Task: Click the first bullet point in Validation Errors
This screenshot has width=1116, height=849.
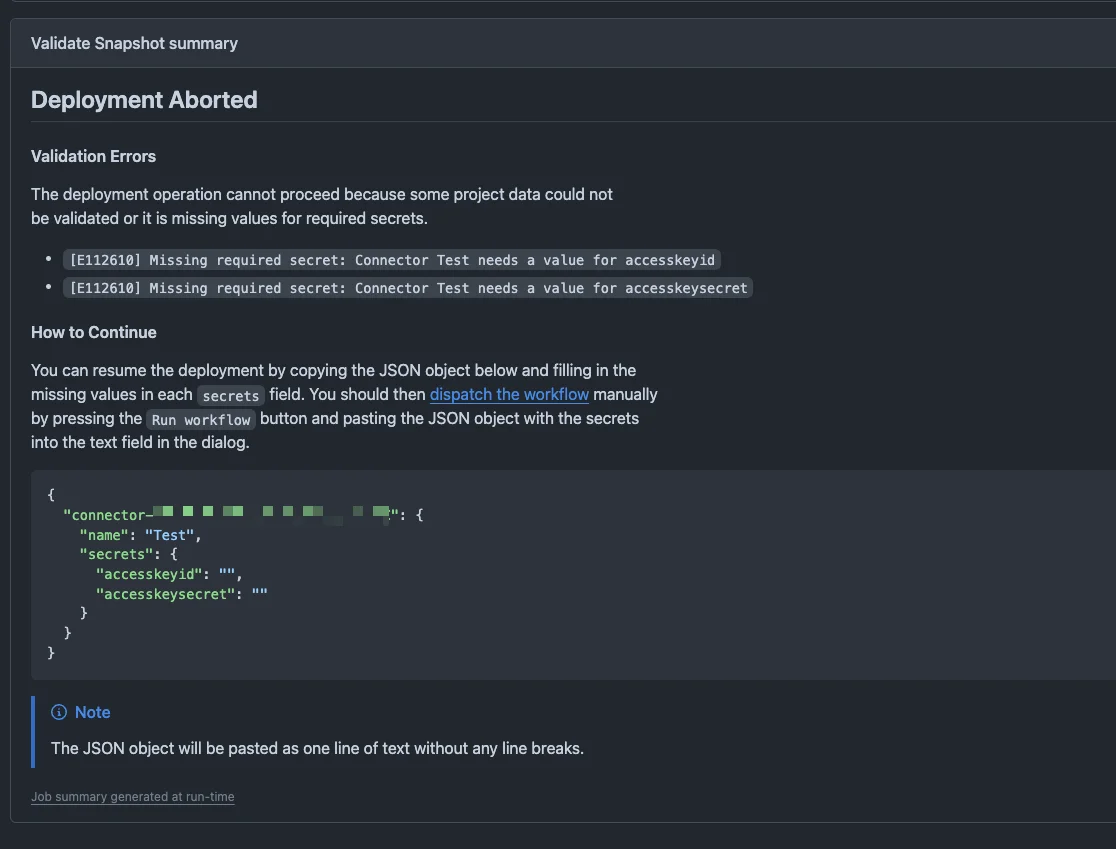Action: click(48, 259)
